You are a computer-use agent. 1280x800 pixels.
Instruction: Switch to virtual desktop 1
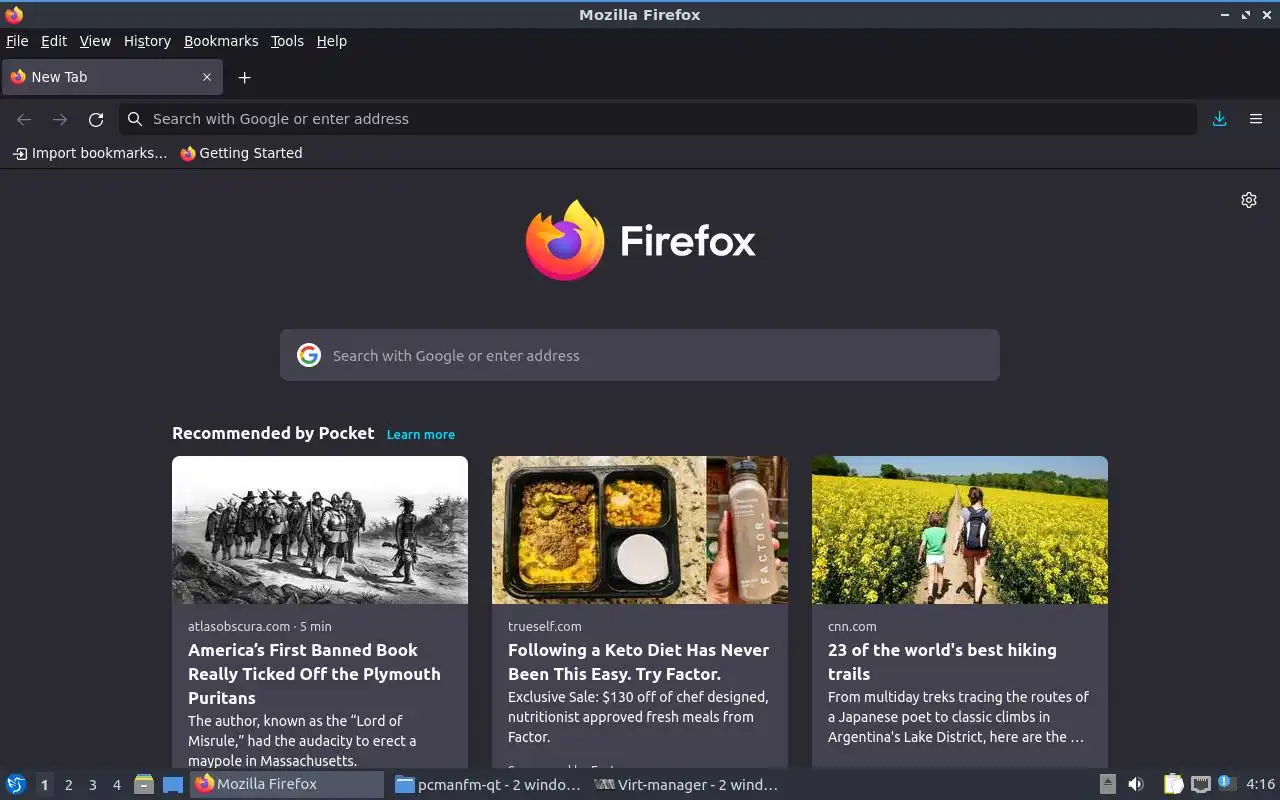[44, 785]
